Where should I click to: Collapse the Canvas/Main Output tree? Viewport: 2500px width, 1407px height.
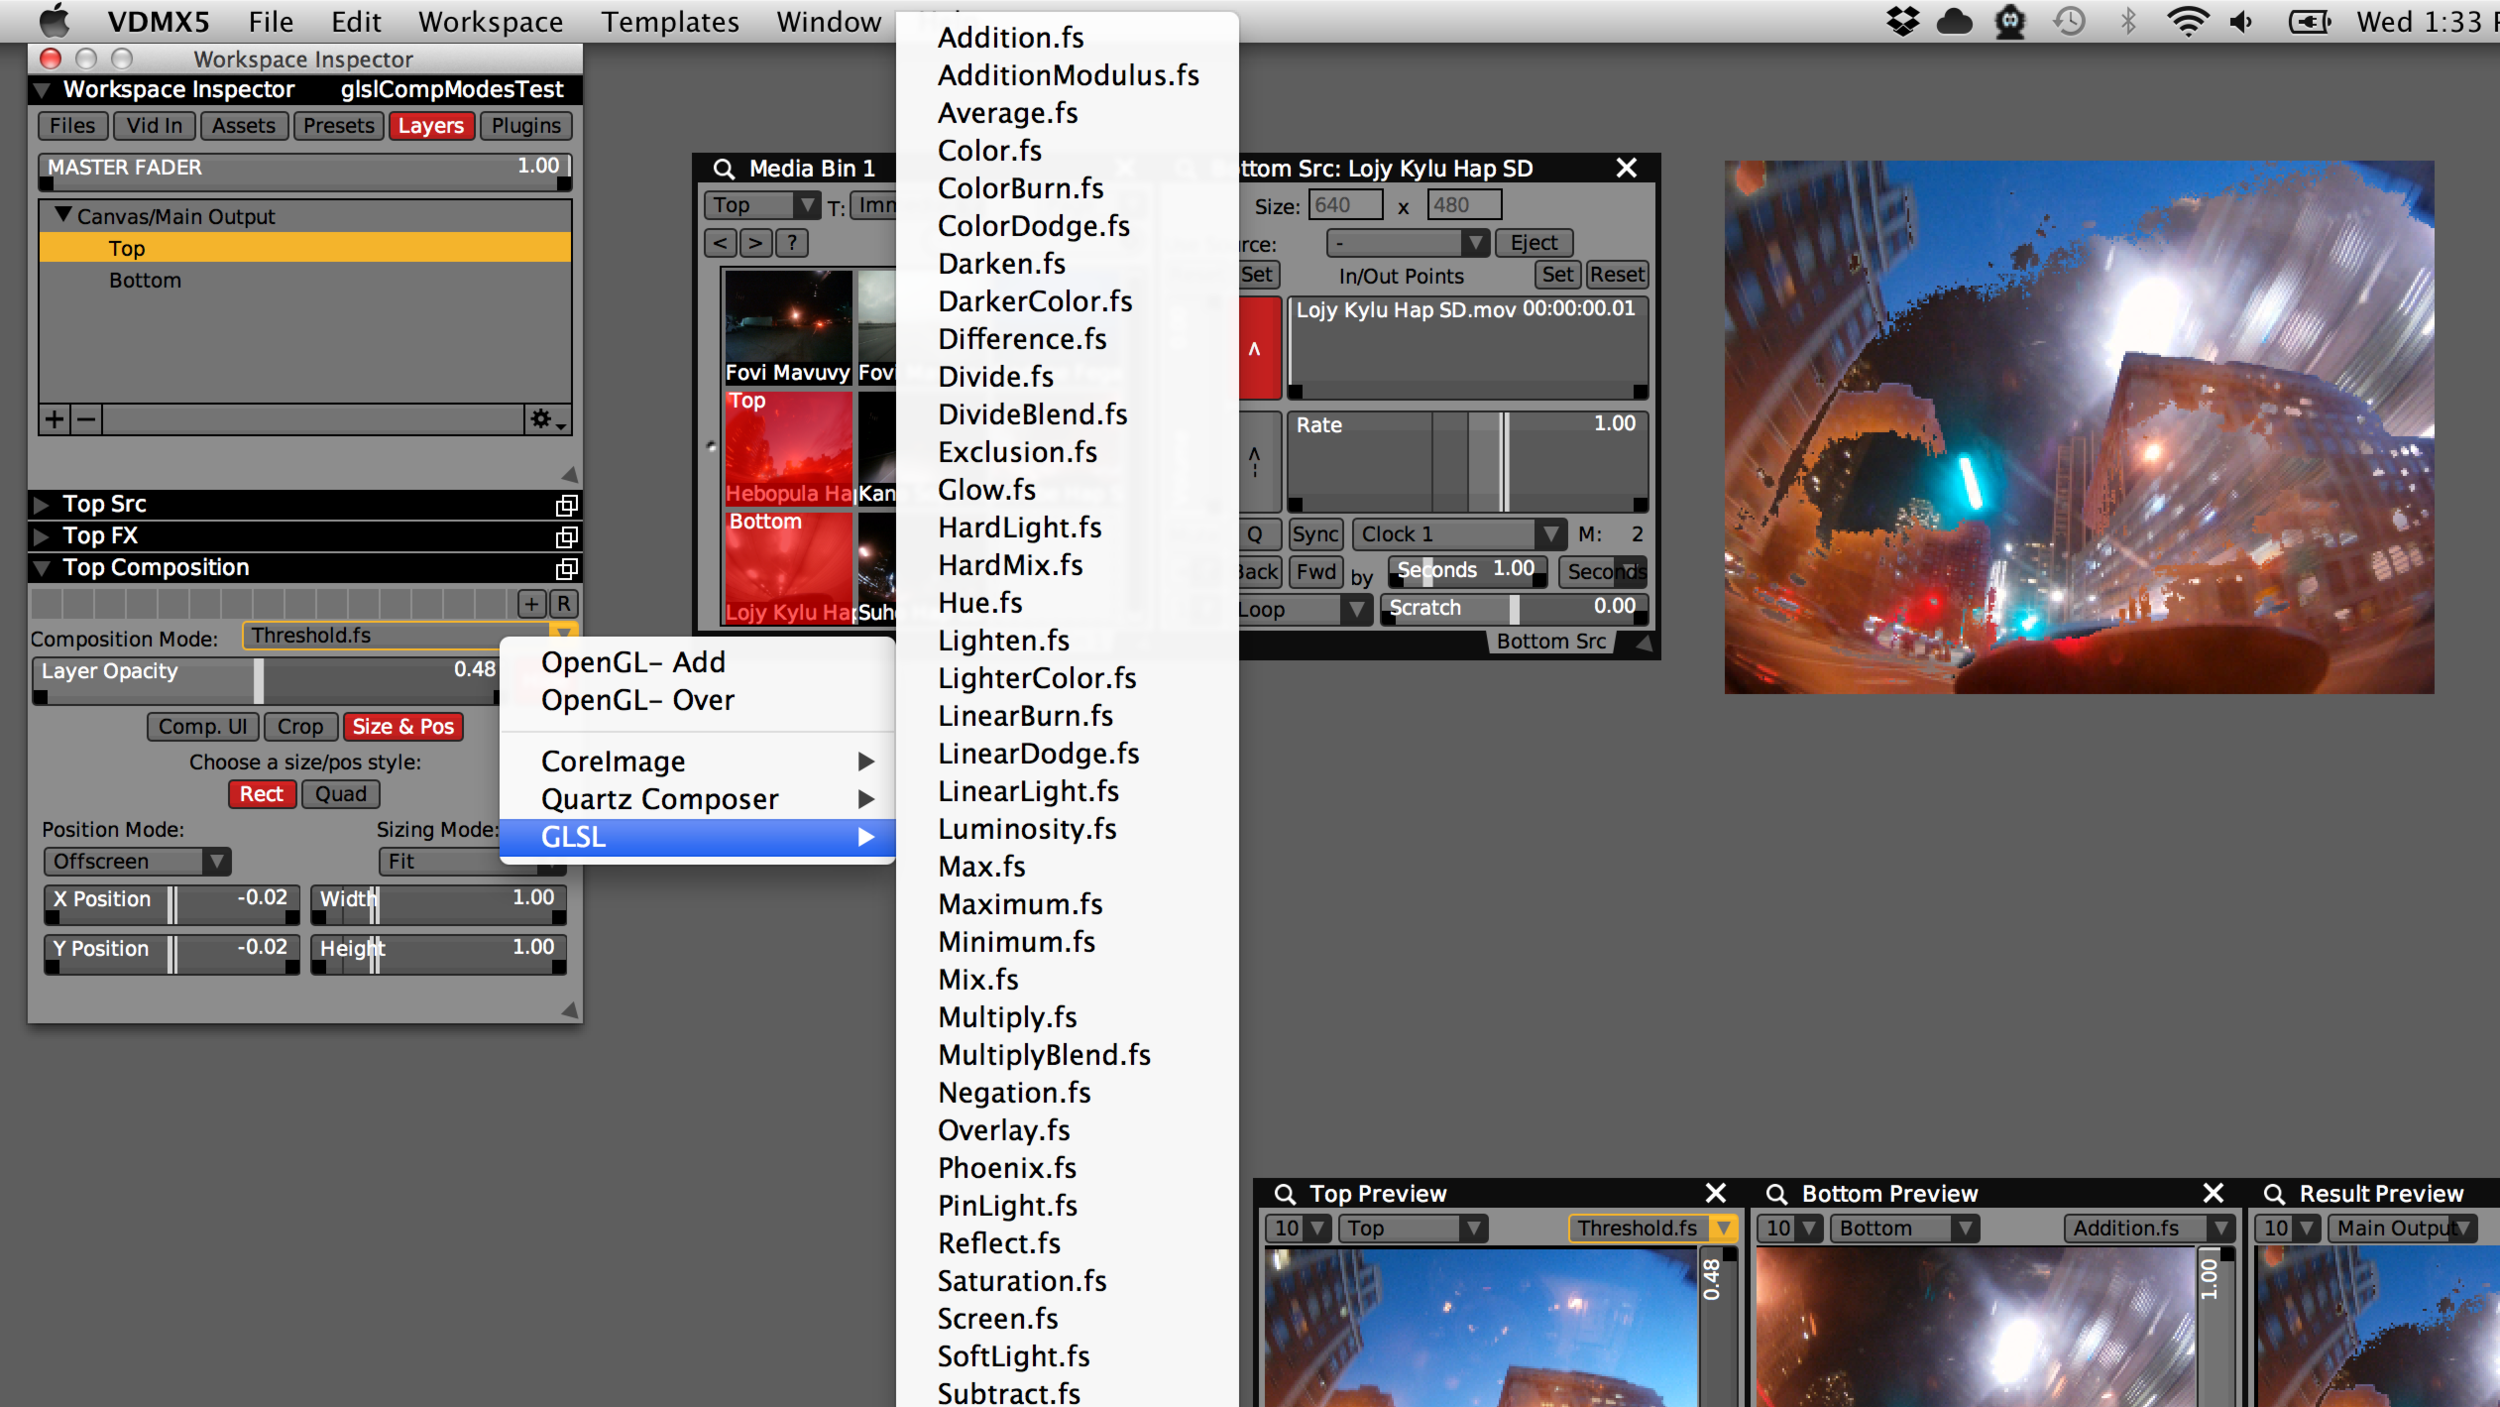pos(63,215)
